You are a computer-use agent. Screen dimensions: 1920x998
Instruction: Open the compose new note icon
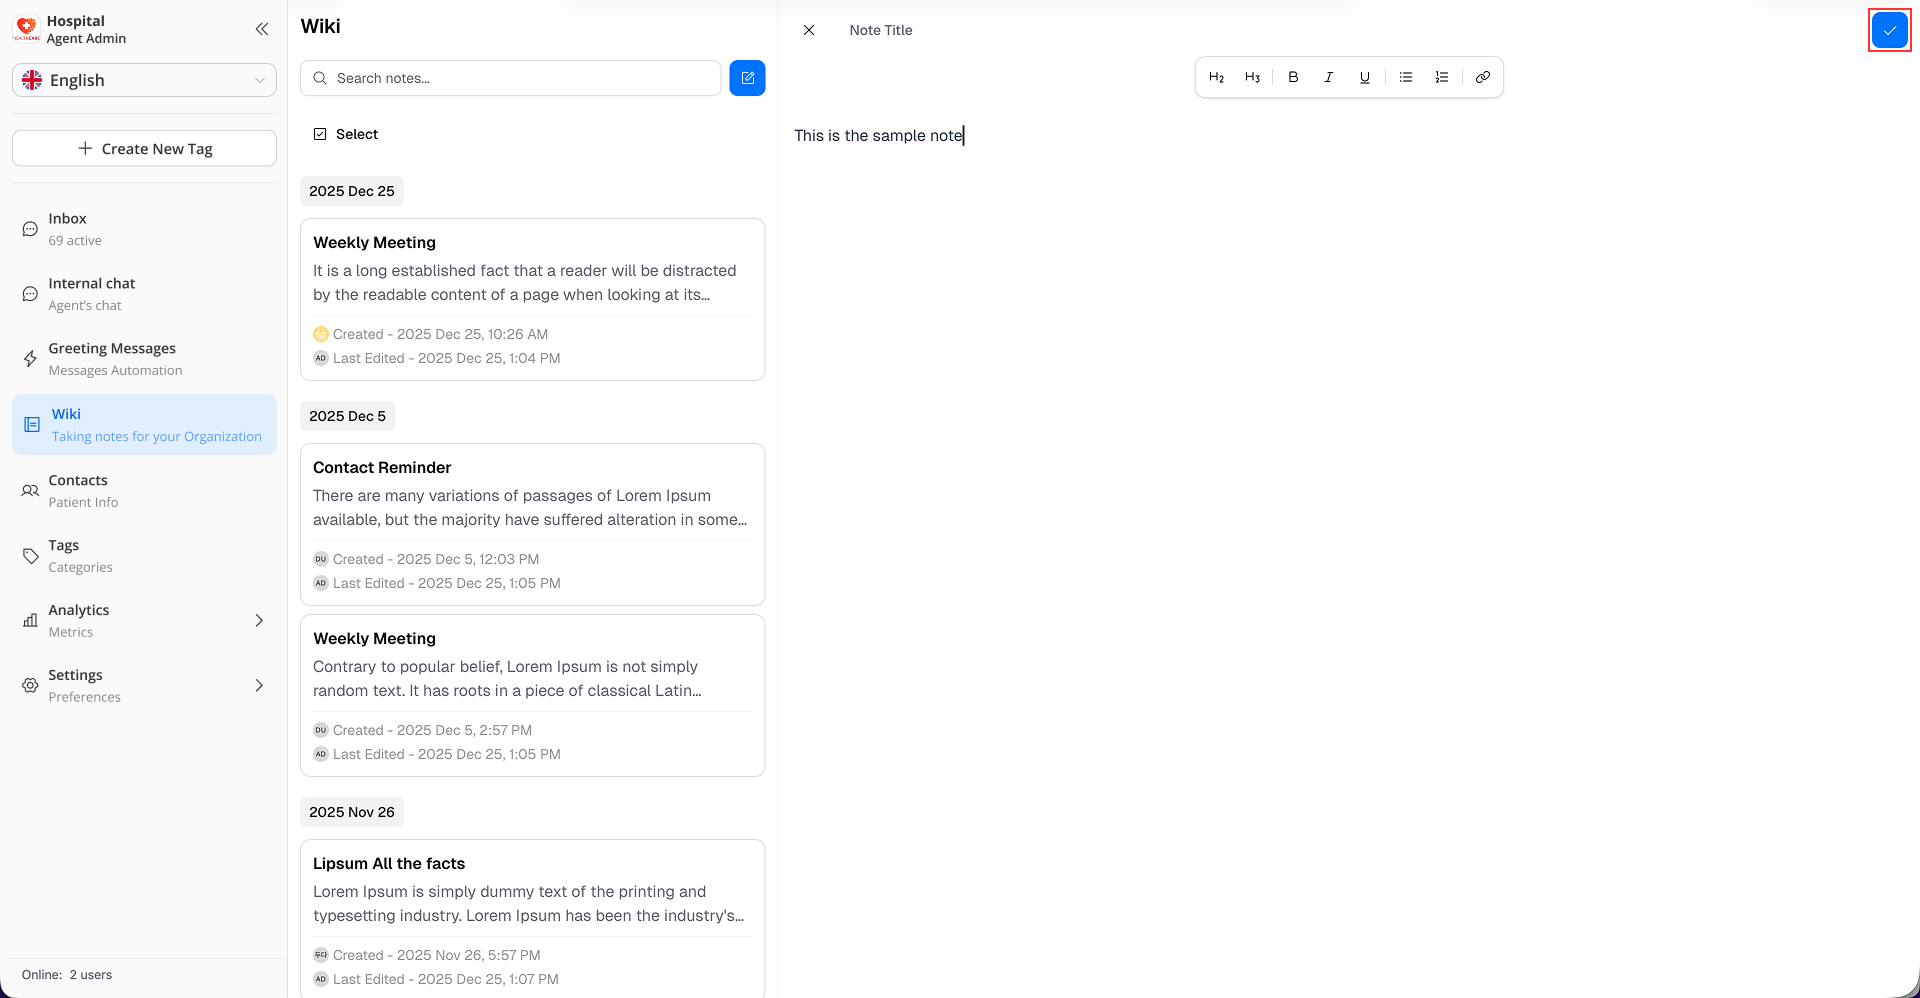pos(747,77)
